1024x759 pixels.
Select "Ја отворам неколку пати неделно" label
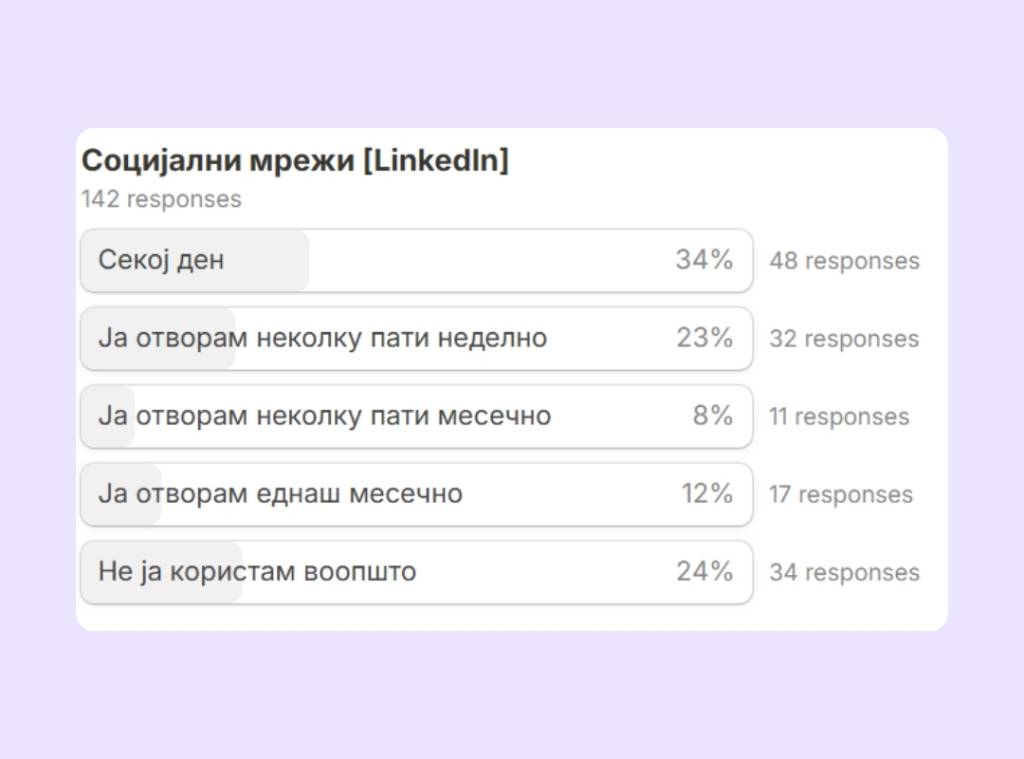322,338
